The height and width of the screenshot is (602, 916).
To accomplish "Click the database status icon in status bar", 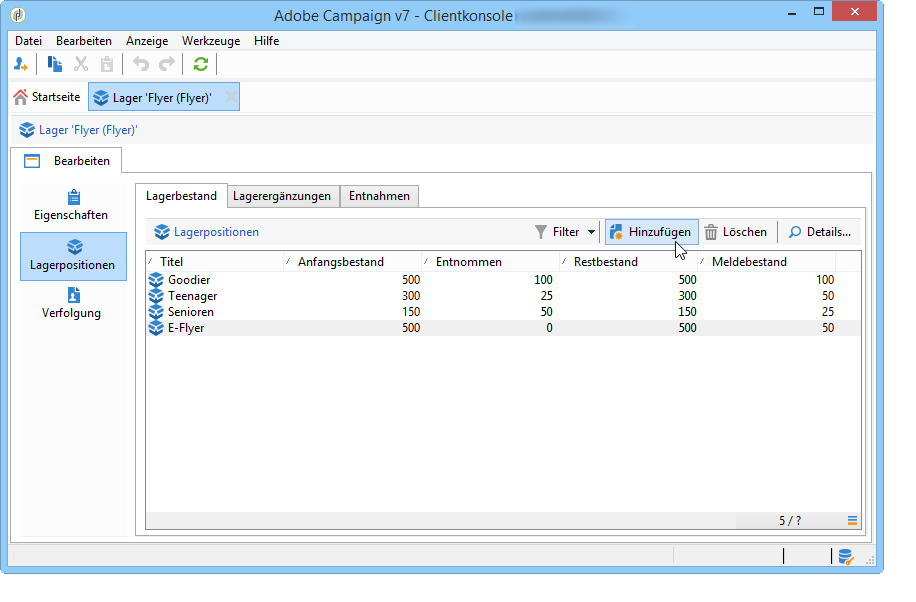I will pos(845,556).
